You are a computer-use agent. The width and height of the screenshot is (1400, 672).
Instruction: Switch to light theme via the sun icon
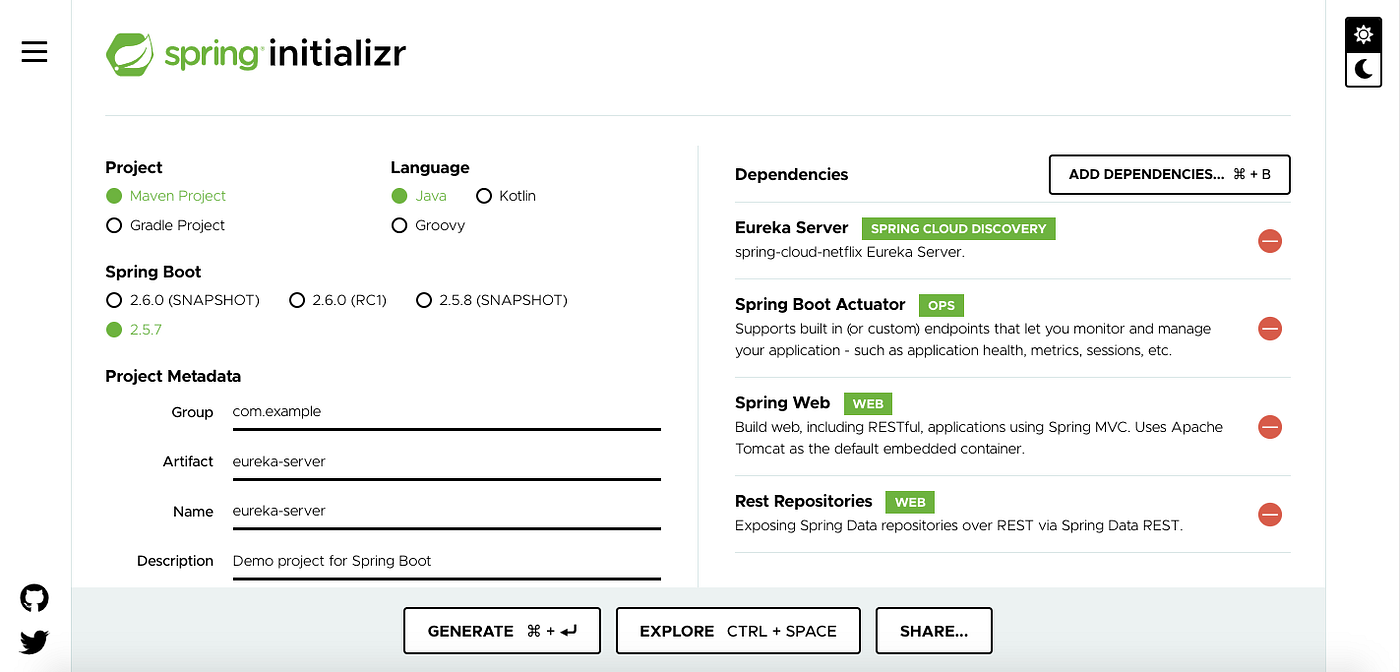pos(1363,34)
